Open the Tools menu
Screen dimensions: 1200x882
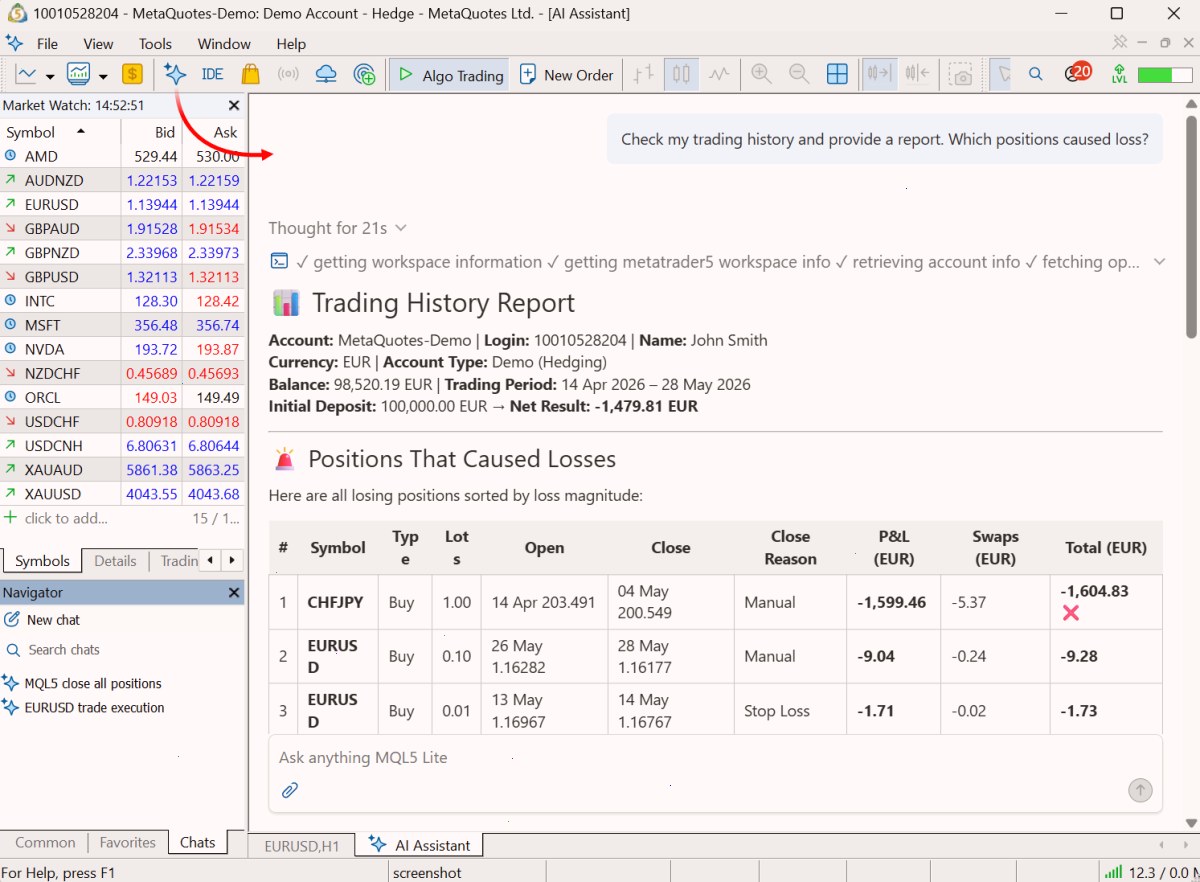pyautogui.click(x=155, y=44)
